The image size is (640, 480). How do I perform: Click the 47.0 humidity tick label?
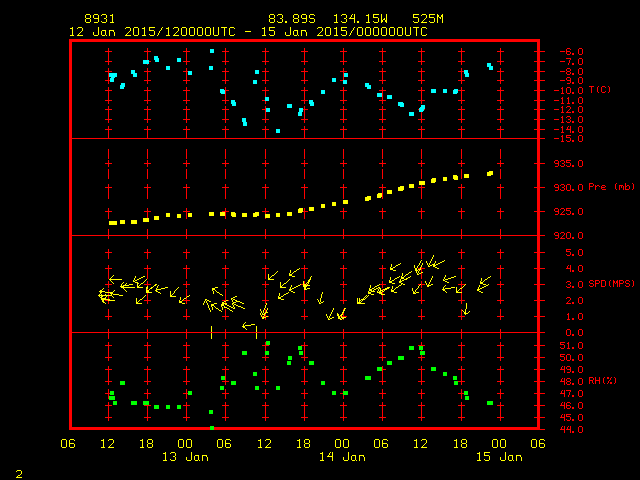[571, 394]
